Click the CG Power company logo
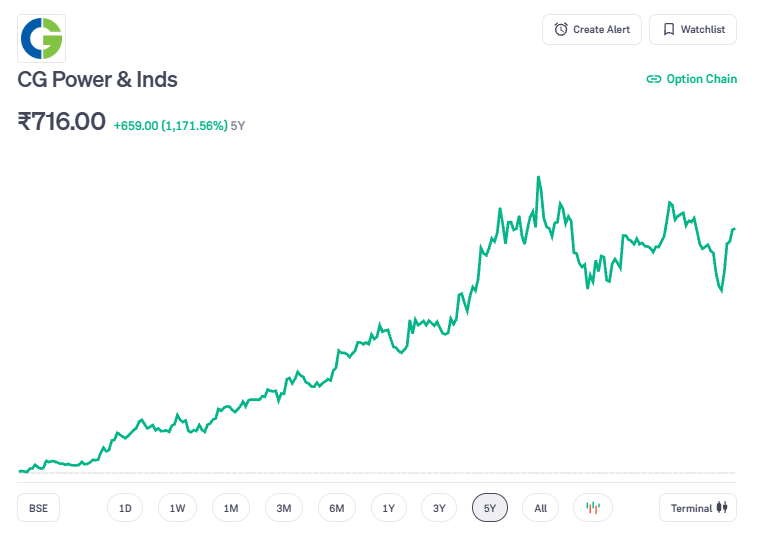The height and width of the screenshot is (539, 758). (42, 38)
